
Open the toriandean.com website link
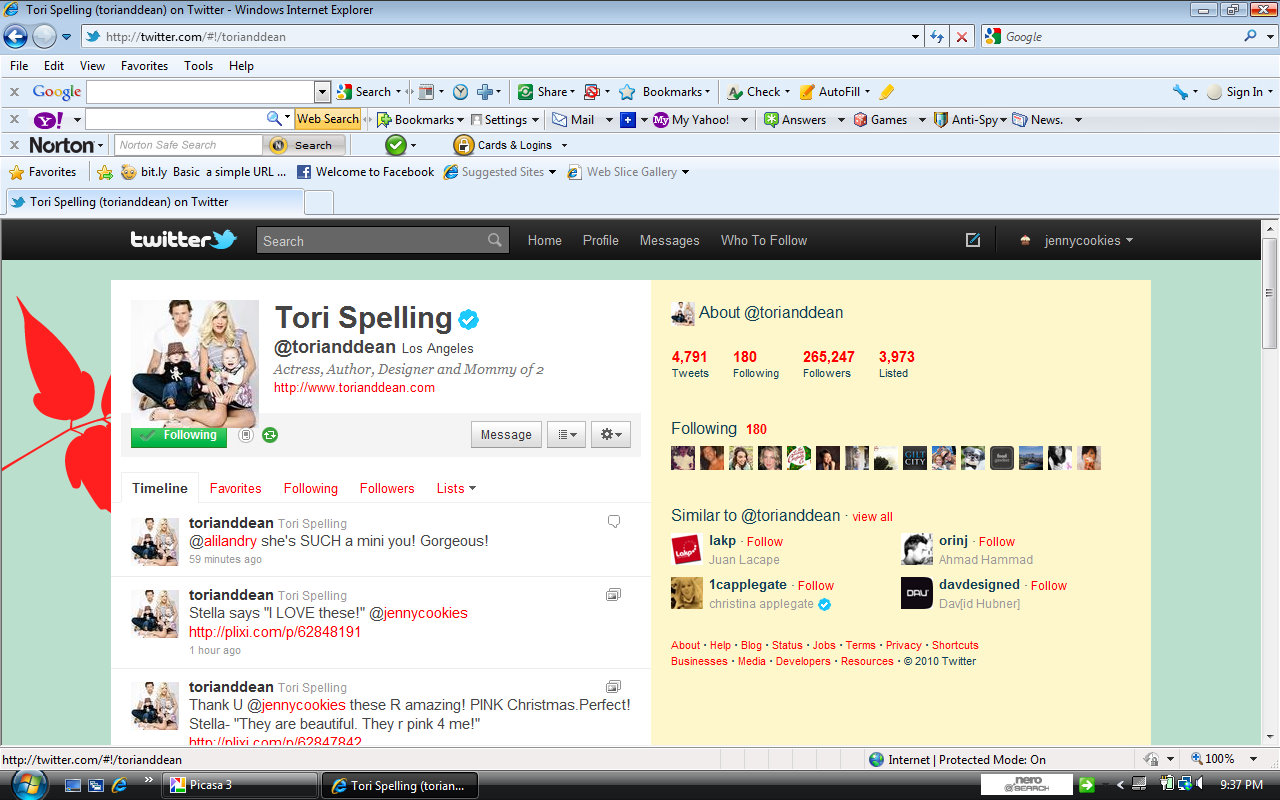(354, 387)
